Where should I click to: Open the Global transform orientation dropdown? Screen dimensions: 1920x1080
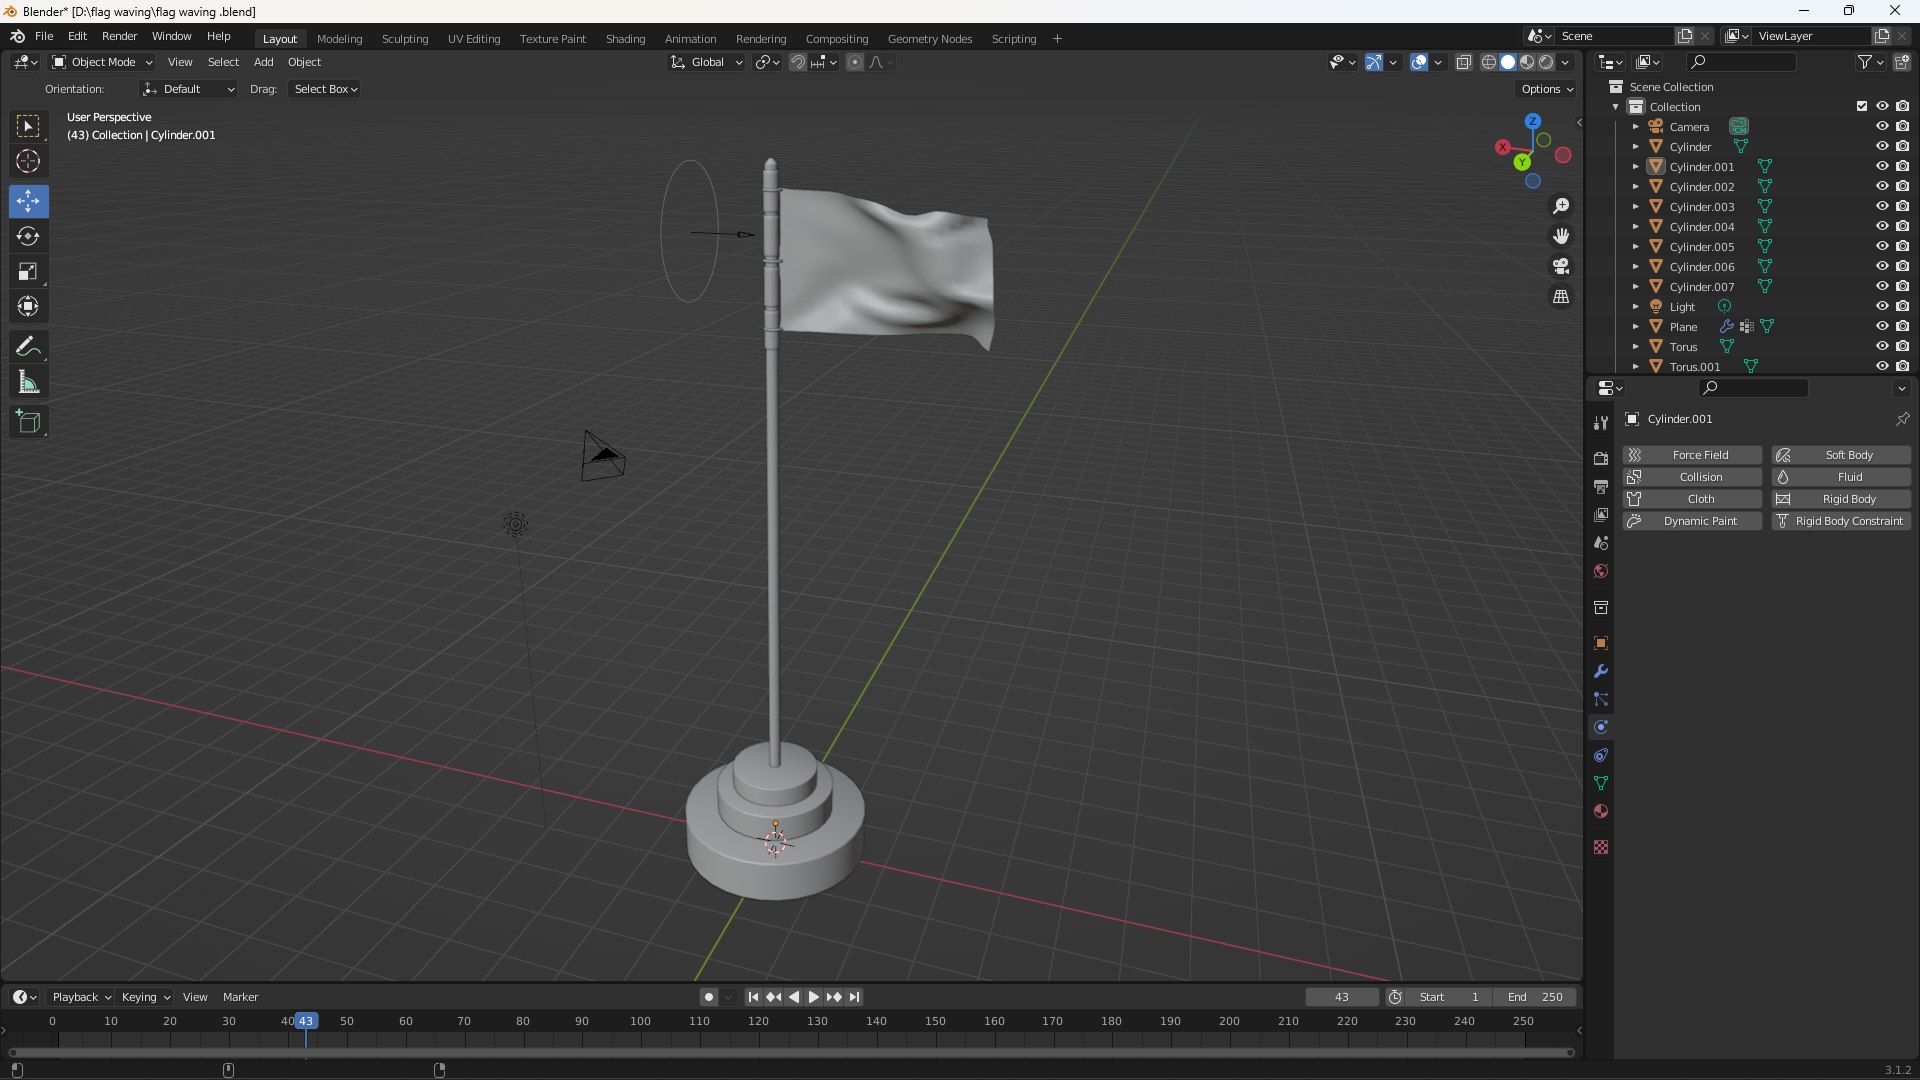click(x=706, y=62)
